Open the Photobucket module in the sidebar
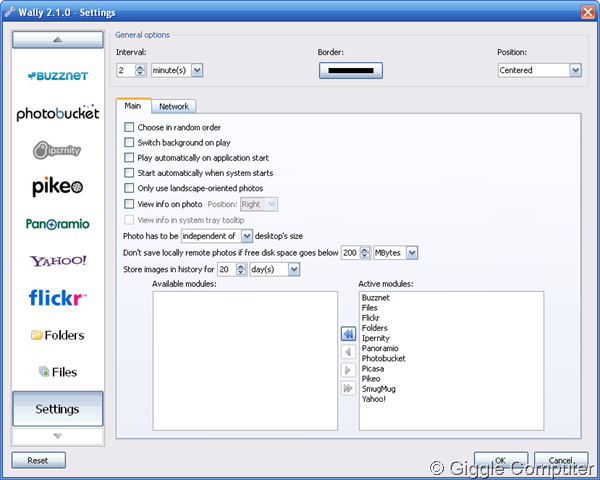The height and width of the screenshot is (480, 600). 58,113
